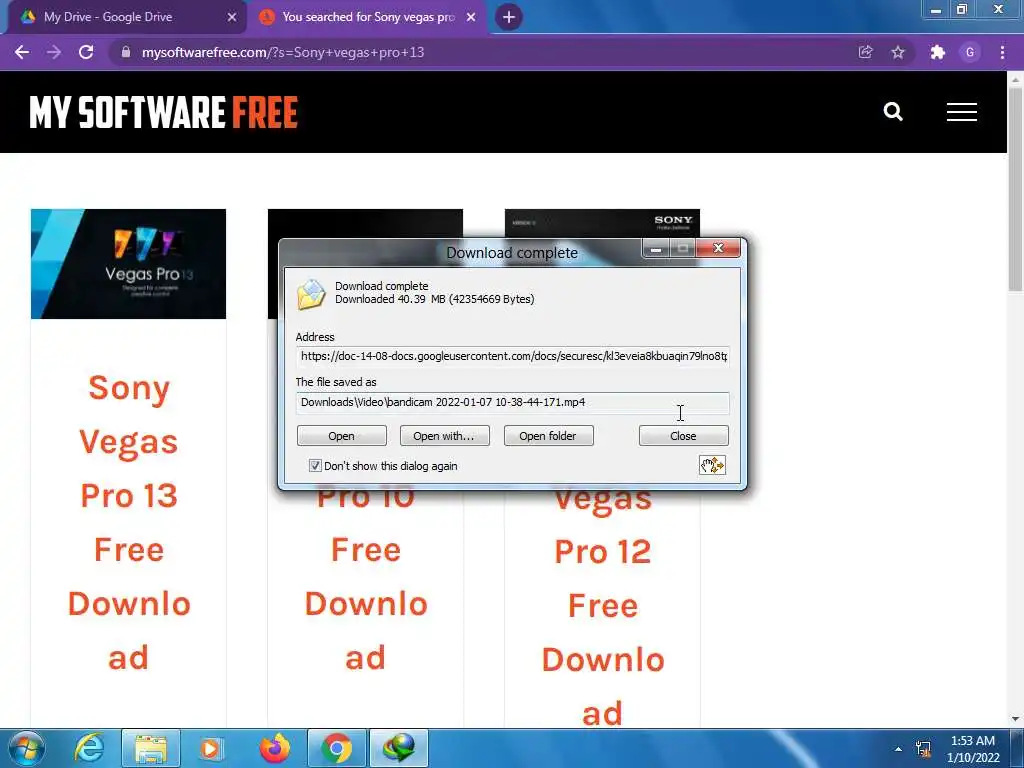Image resolution: width=1024 pixels, height=768 pixels.
Task: Click the Chrome forward arrow
Action: [54, 52]
